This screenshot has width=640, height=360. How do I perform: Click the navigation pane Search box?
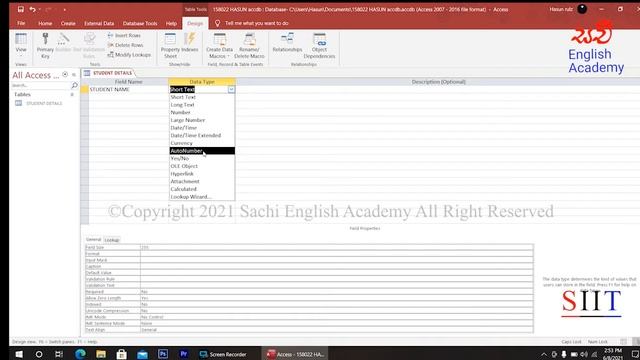41,85
